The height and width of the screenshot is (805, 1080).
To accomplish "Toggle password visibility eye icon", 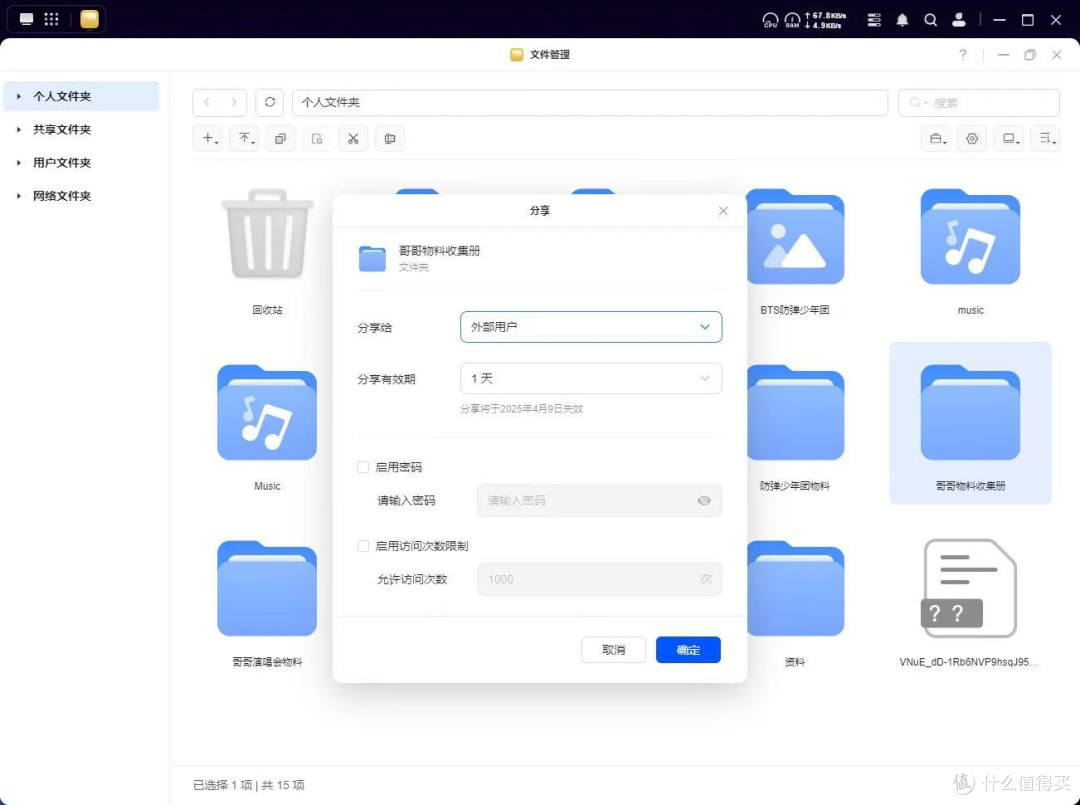I will tap(704, 501).
